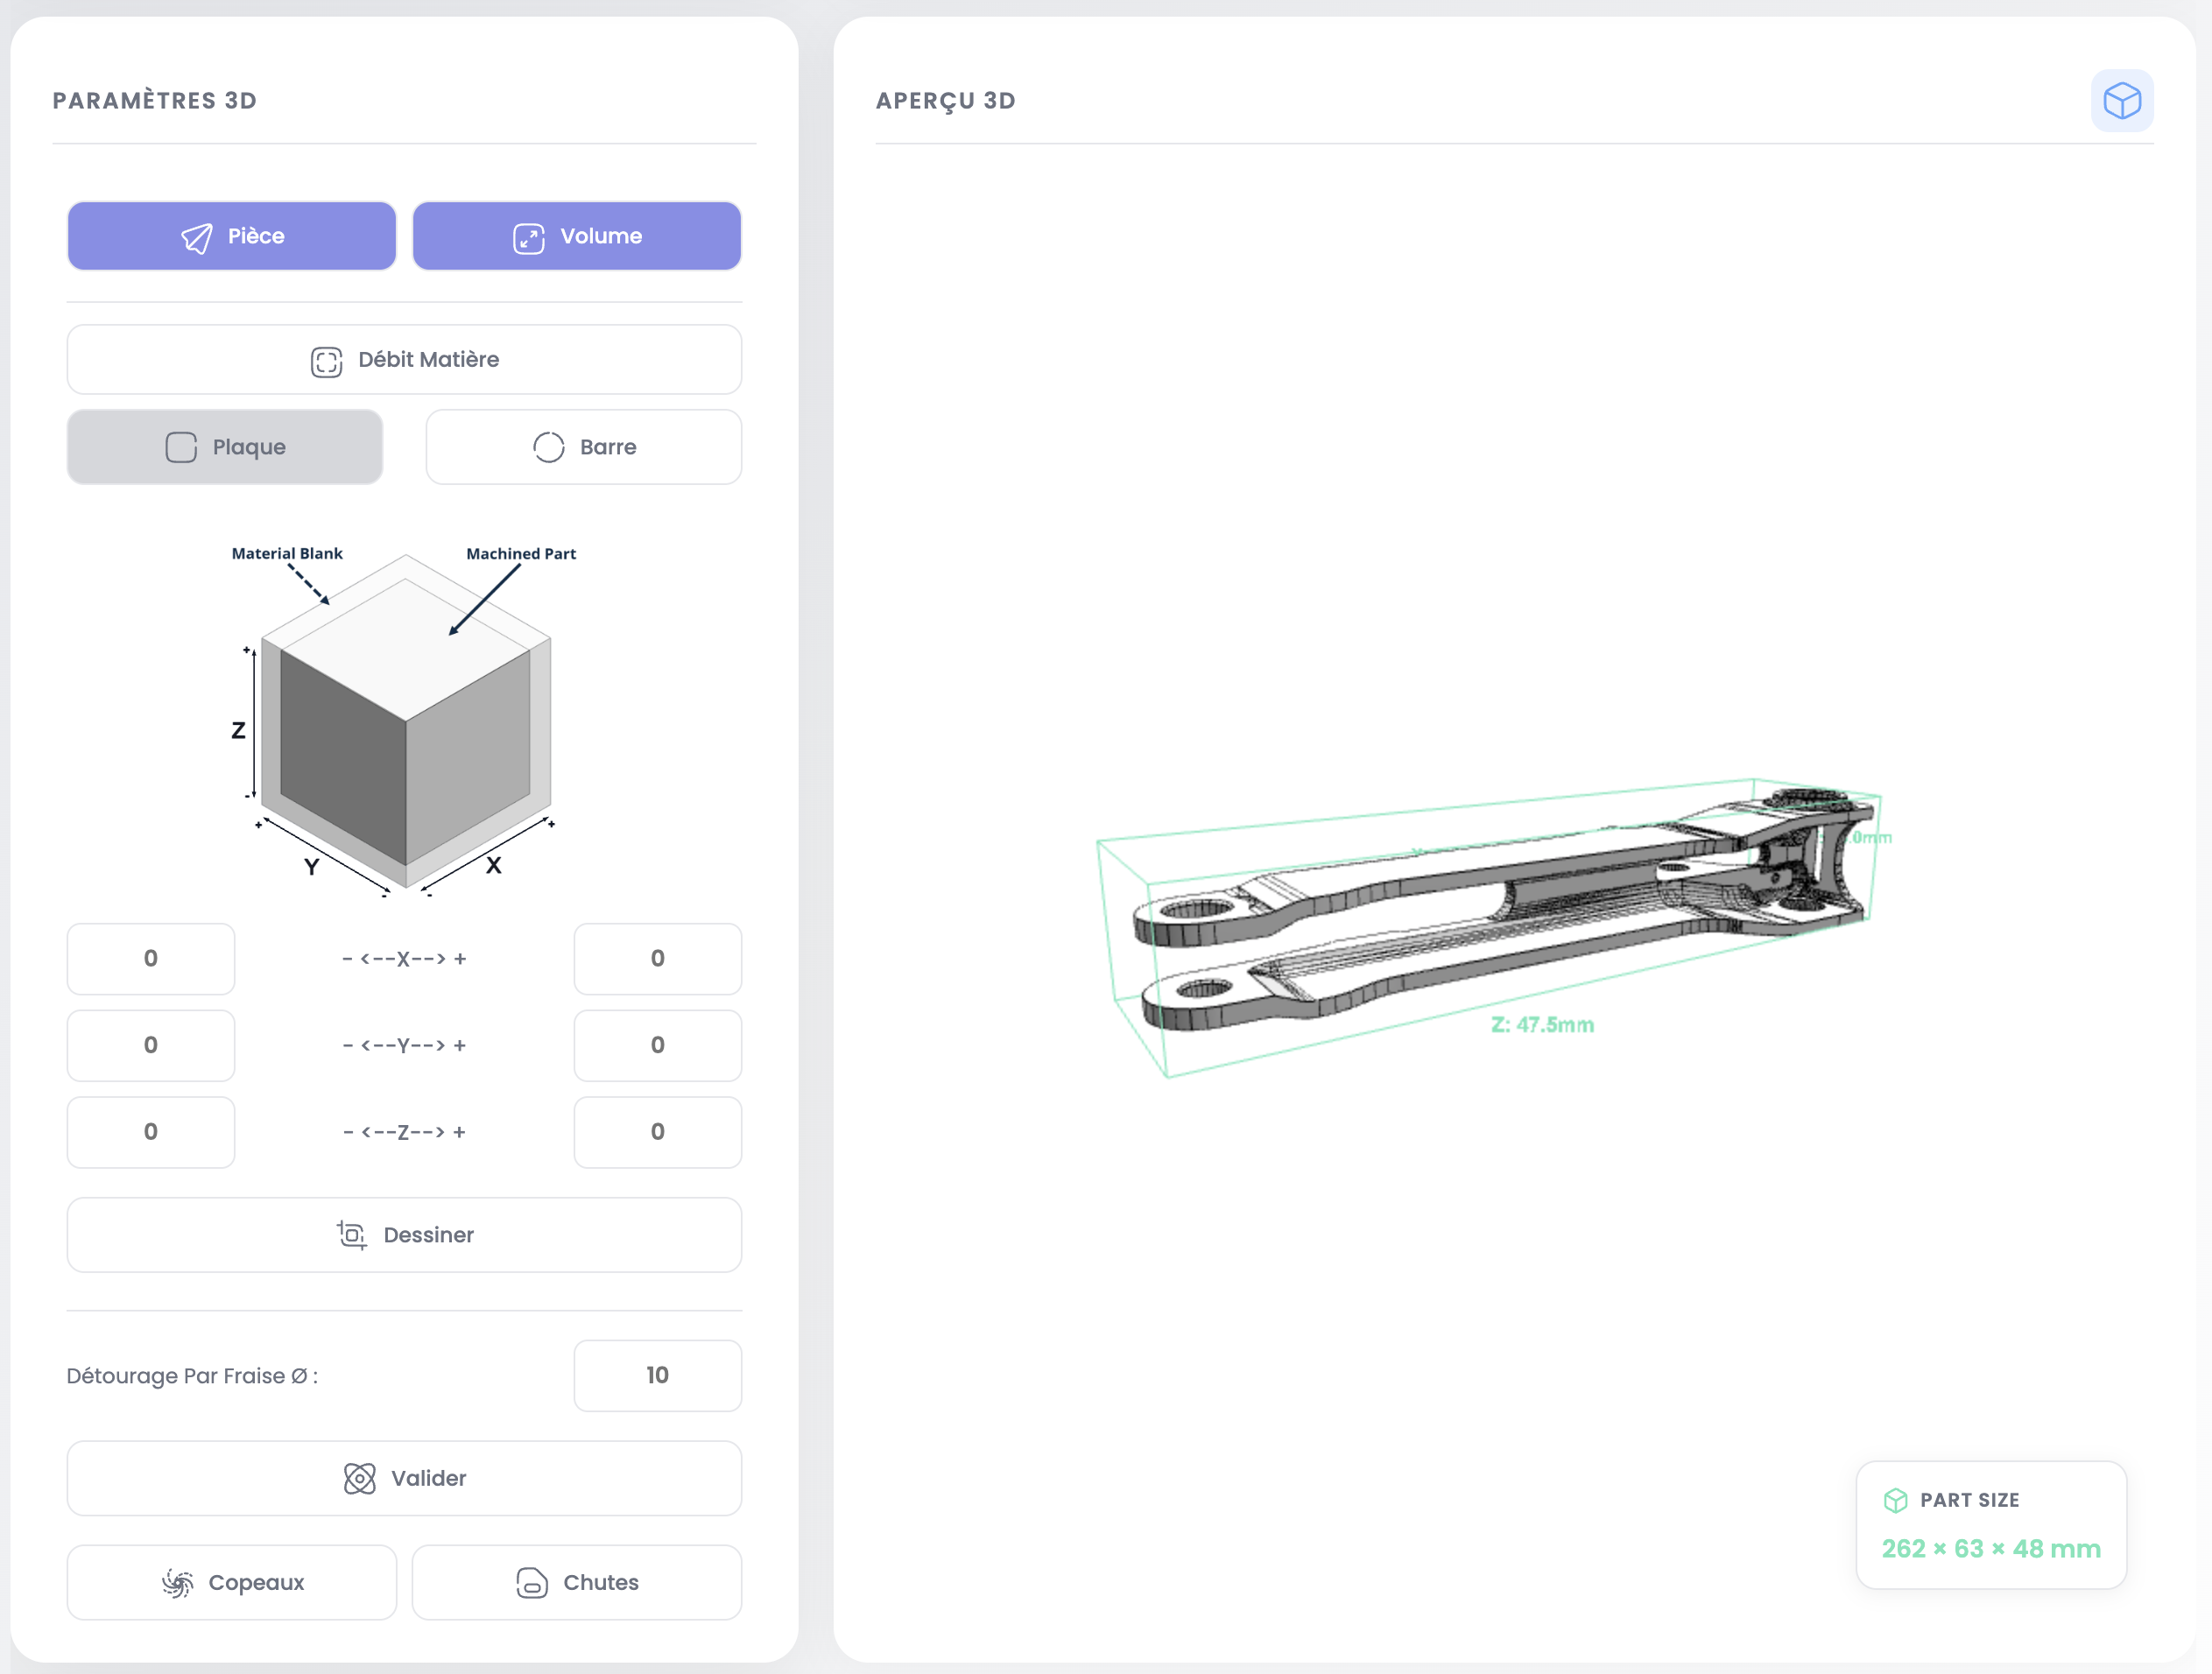The width and height of the screenshot is (2212, 1674).
Task: Click the paper plane icon on Pièce button
Action: tap(197, 236)
